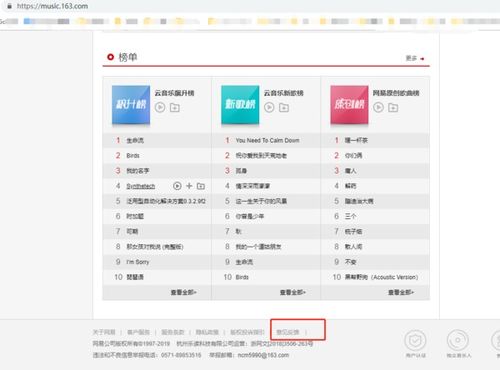Open the rank 3 song in 飙升榜

coord(138,171)
